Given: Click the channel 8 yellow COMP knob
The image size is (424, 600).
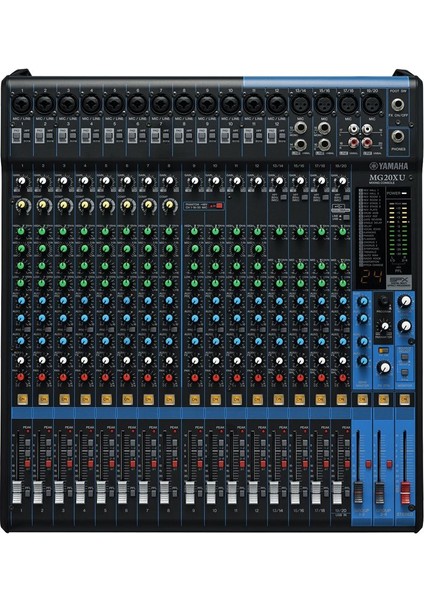Looking at the screenshot, I should click(x=169, y=205).
